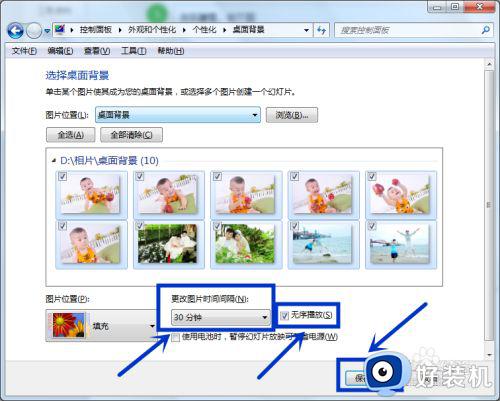Enable pause slideshow on battery checkbox
This screenshot has width=500, height=401.
click(176, 338)
